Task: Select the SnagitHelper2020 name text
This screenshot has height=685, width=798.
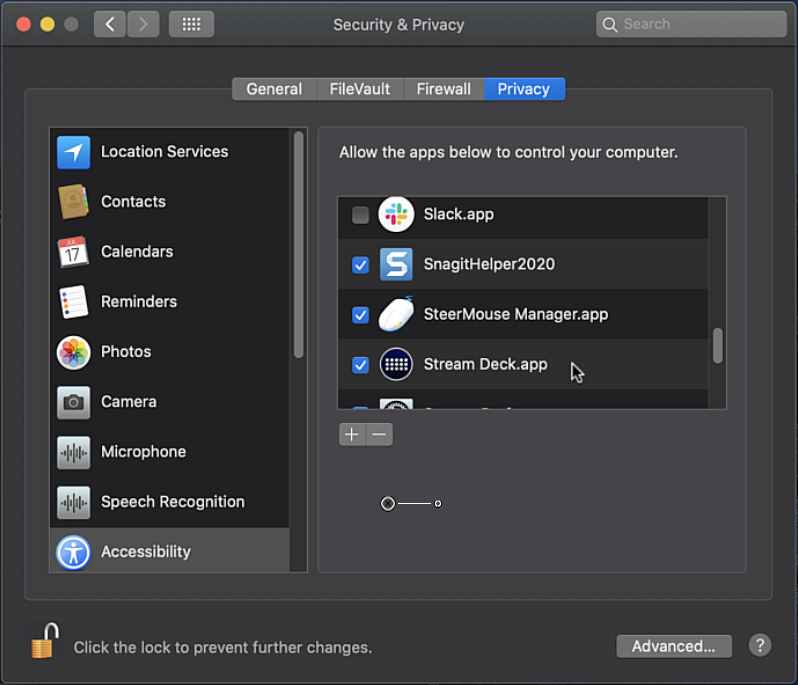Action: pyautogui.click(x=489, y=264)
